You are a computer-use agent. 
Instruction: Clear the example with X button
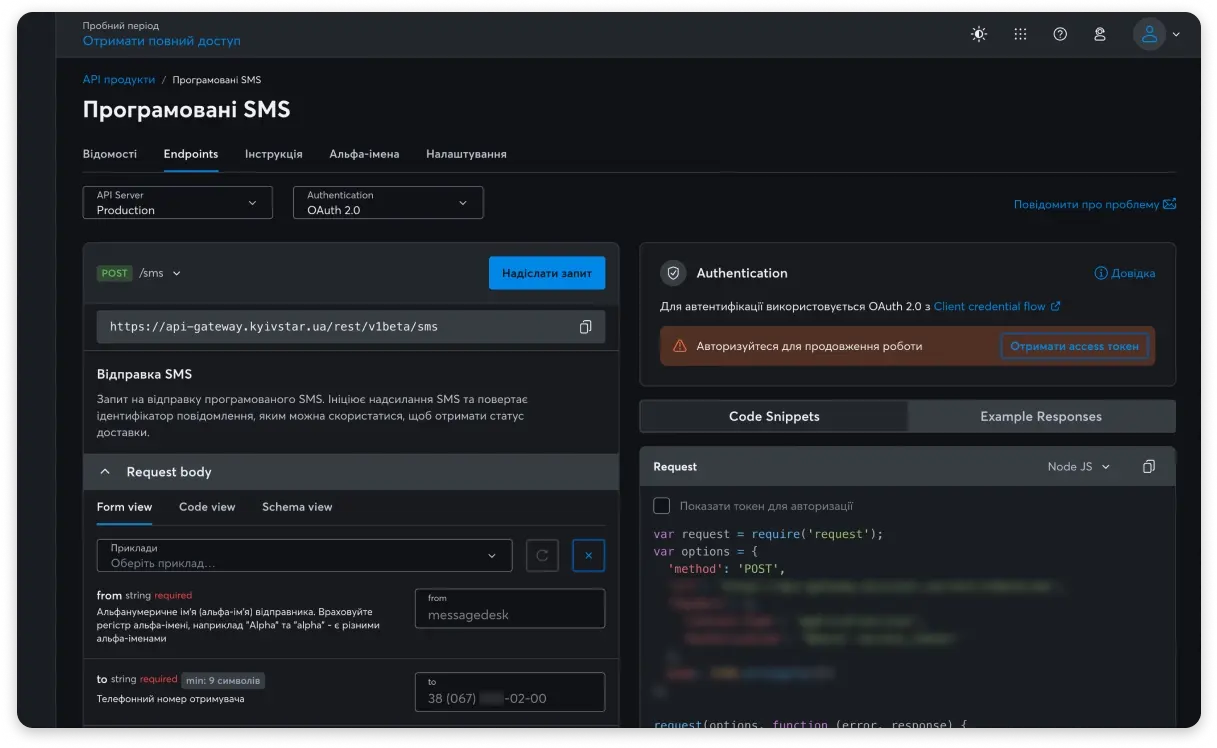(589, 555)
